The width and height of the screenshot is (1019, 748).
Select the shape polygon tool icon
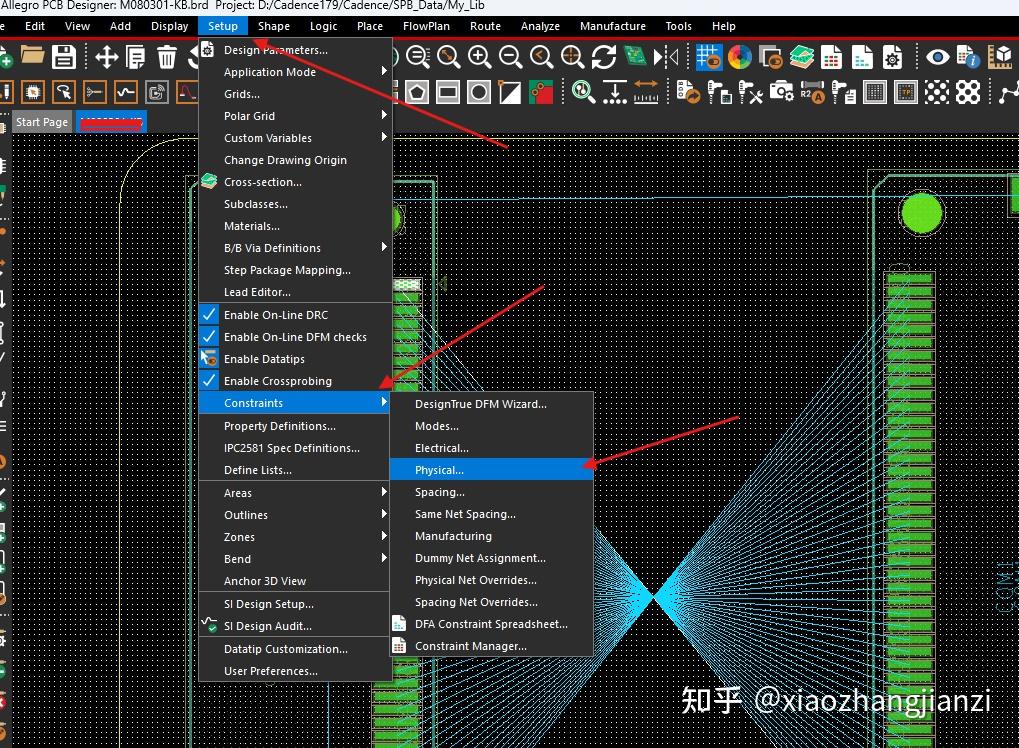click(417, 92)
